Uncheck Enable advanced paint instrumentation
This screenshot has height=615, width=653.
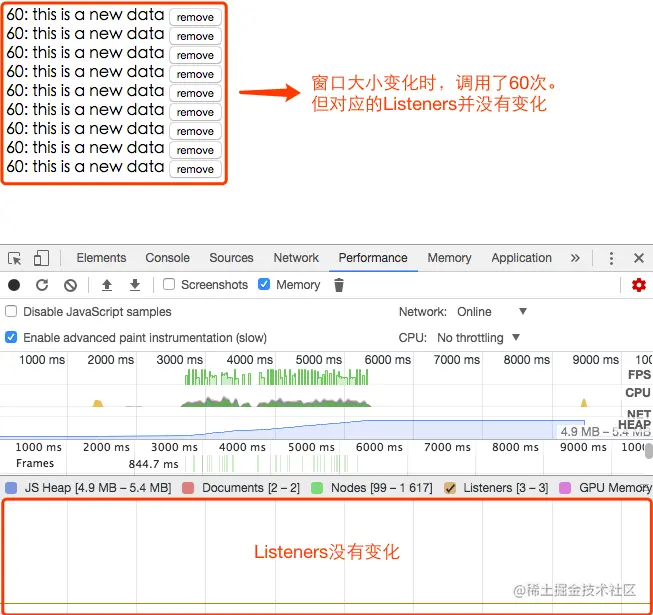[x=11, y=337]
